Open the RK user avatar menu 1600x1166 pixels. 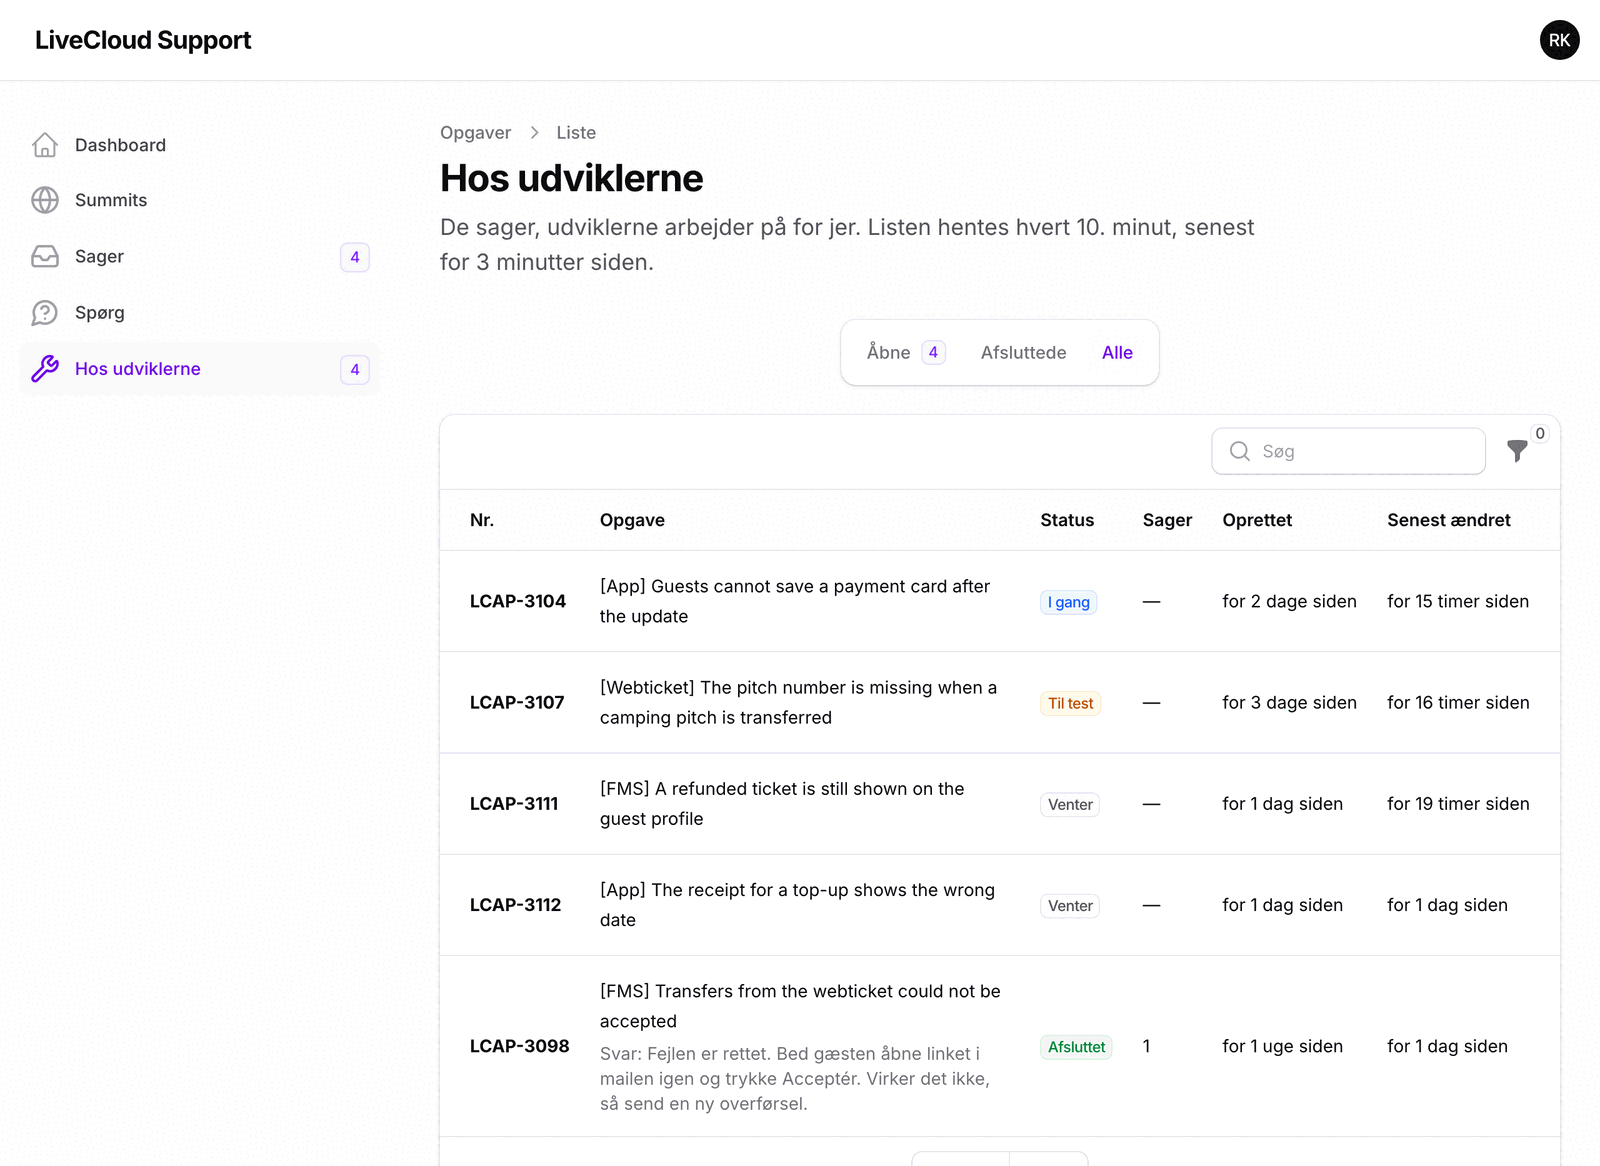pos(1559,40)
